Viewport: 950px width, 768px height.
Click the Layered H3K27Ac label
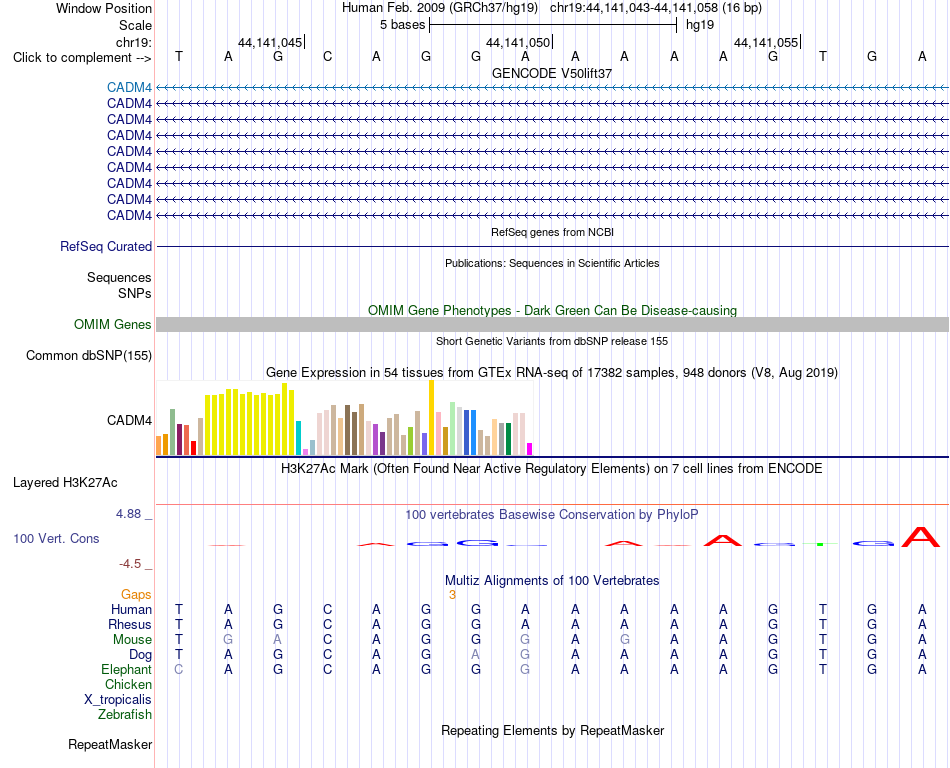point(65,483)
